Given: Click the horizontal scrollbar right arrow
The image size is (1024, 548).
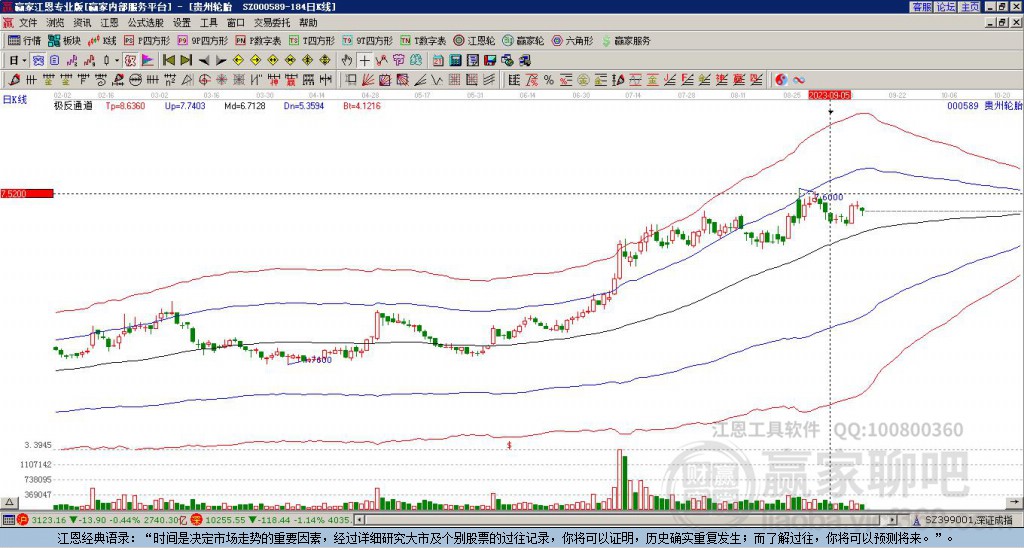Looking at the screenshot, I should tap(893, 520).
